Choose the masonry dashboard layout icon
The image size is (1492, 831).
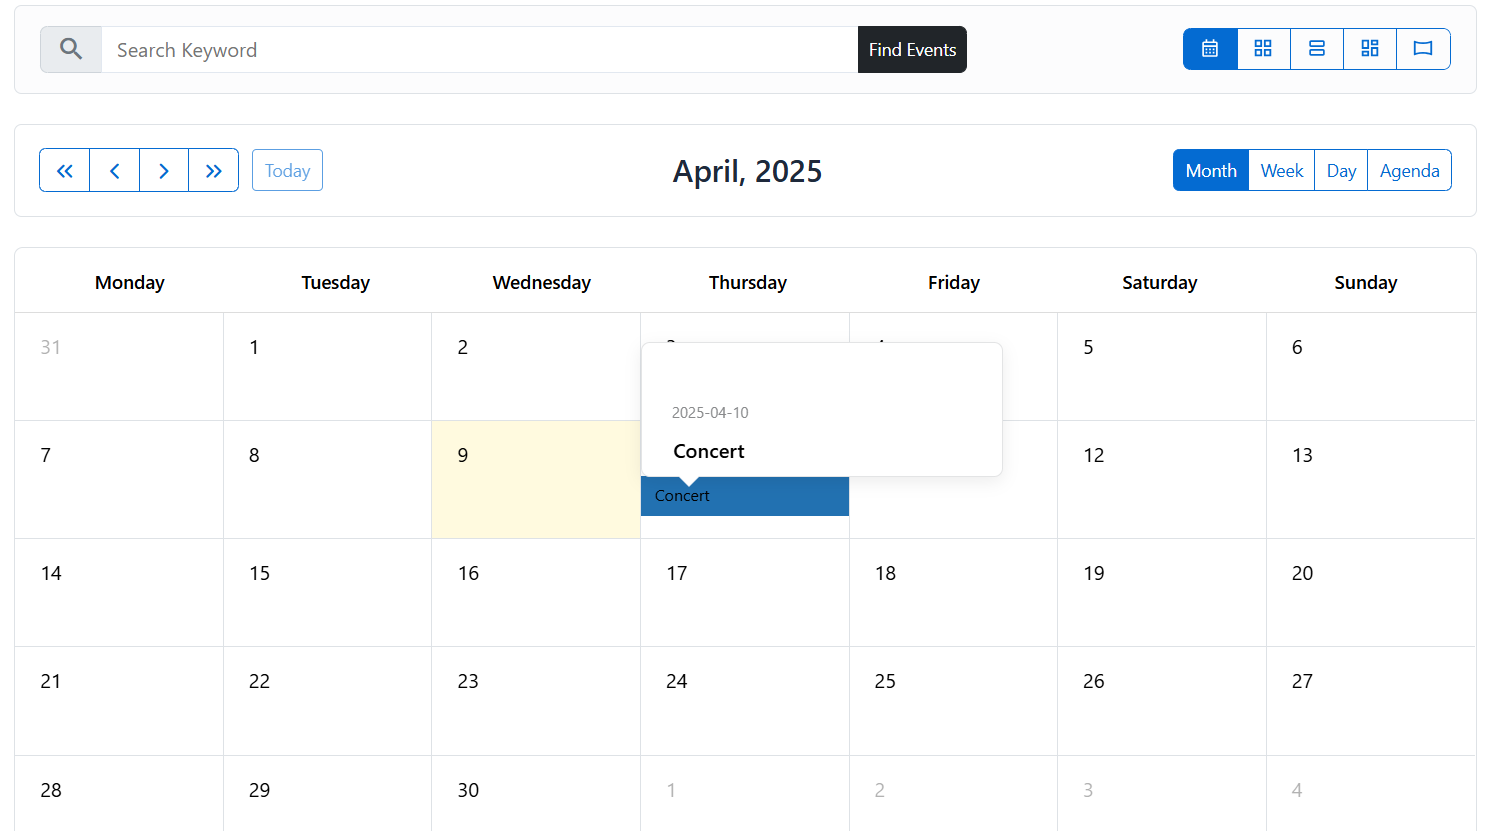1370,49
